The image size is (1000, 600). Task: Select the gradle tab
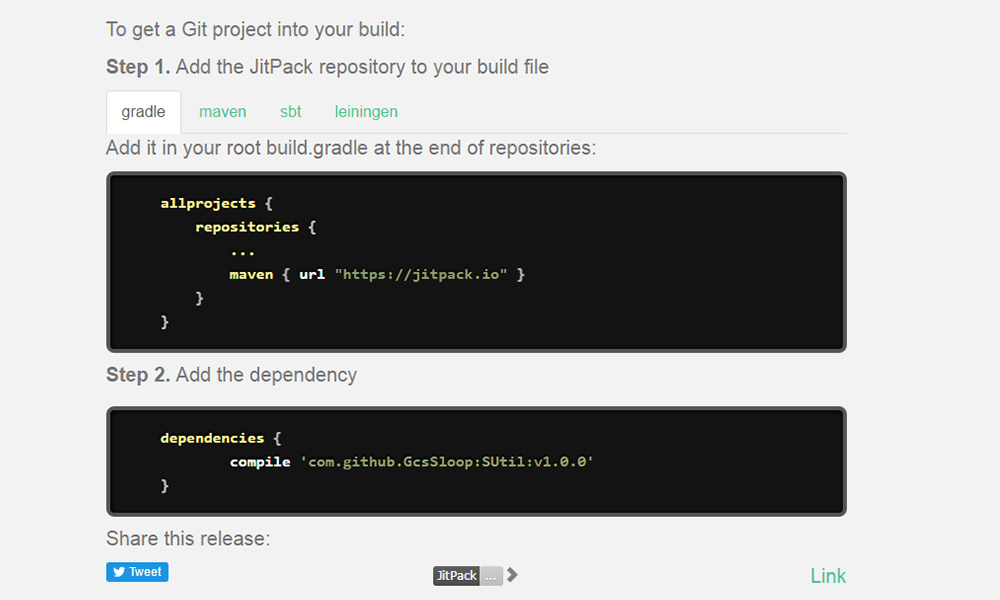143,112
